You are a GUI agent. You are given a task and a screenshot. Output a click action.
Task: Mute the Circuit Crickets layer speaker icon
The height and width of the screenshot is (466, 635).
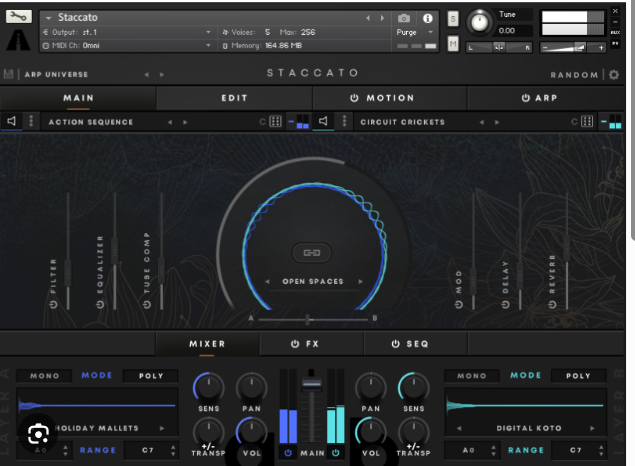coord(323,121)
